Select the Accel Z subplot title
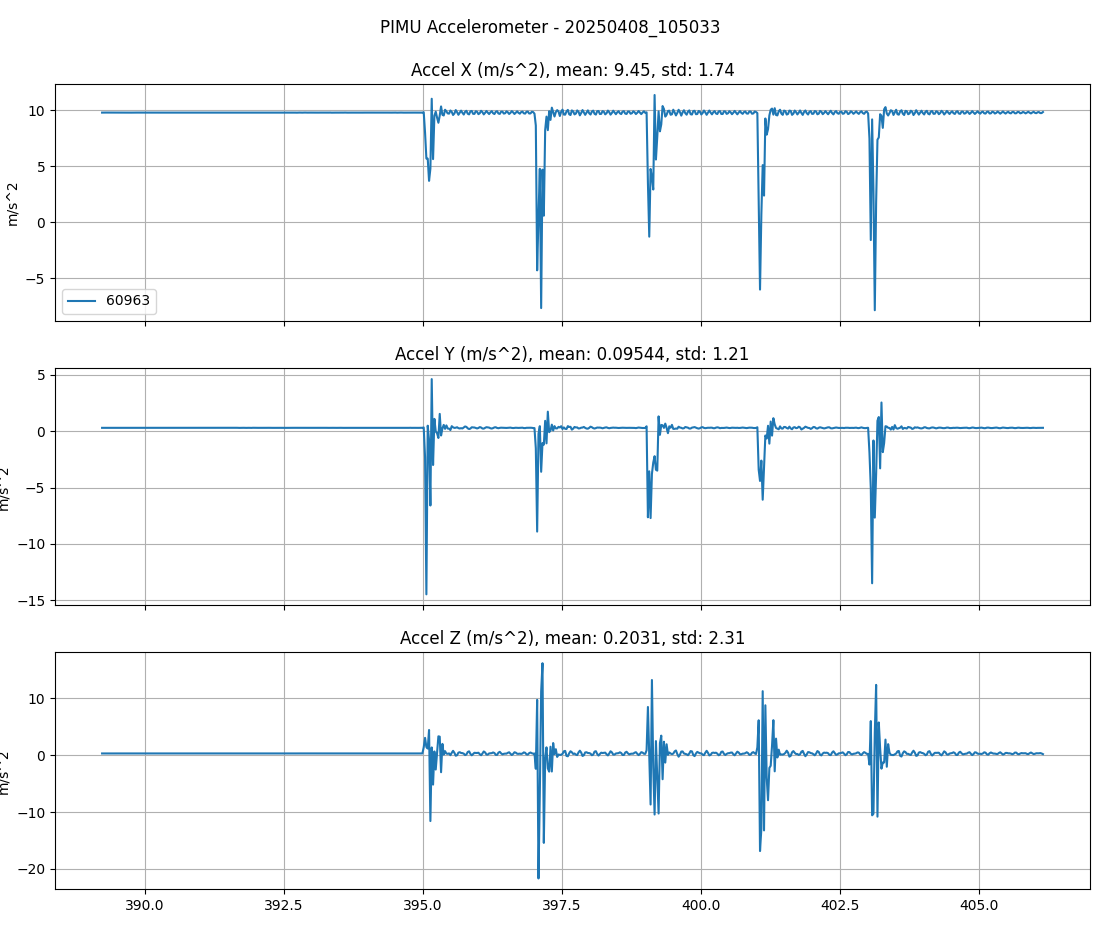 pyautogui.click(x=572, y=638)
